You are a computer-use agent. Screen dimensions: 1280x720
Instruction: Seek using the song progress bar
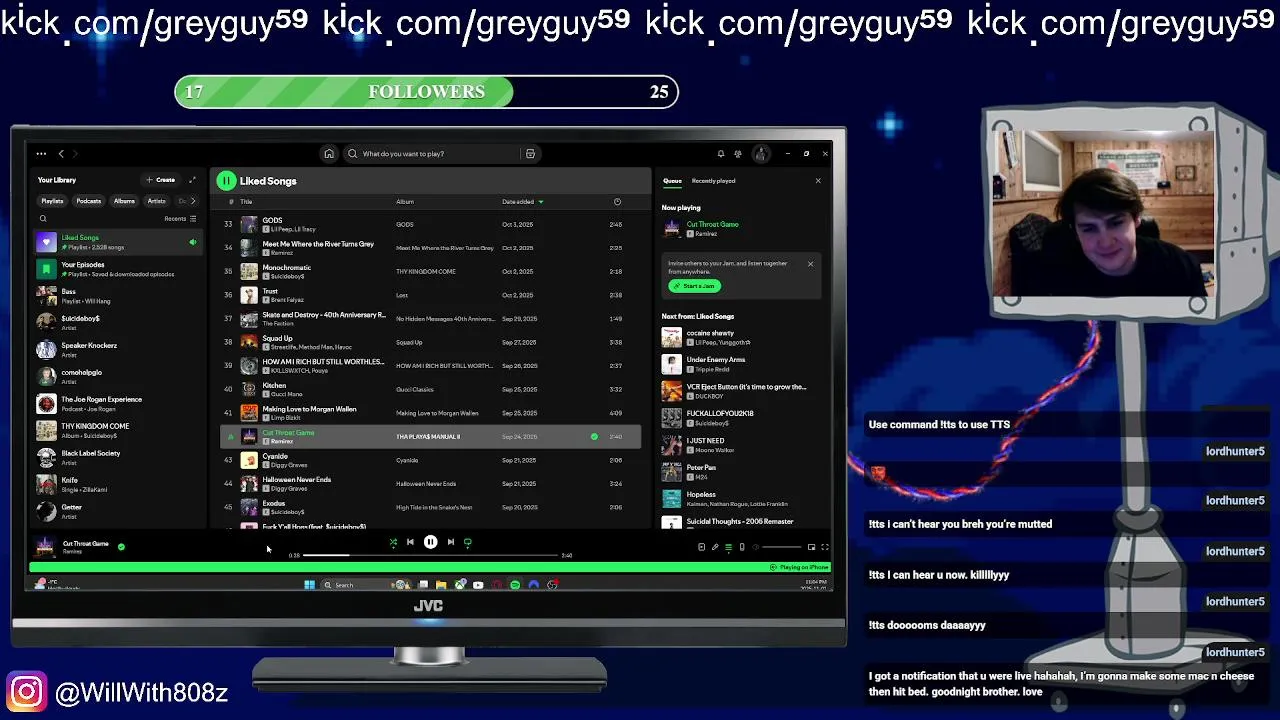[430, 555]
